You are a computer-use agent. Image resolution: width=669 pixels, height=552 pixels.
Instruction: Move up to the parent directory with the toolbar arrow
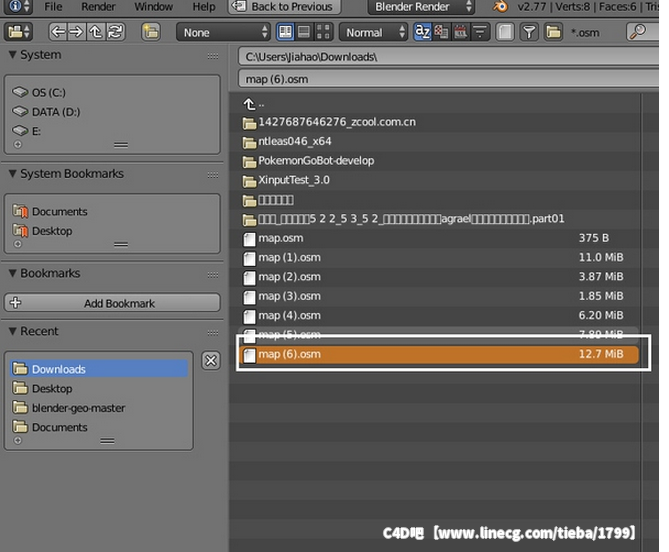pos(96,32)
